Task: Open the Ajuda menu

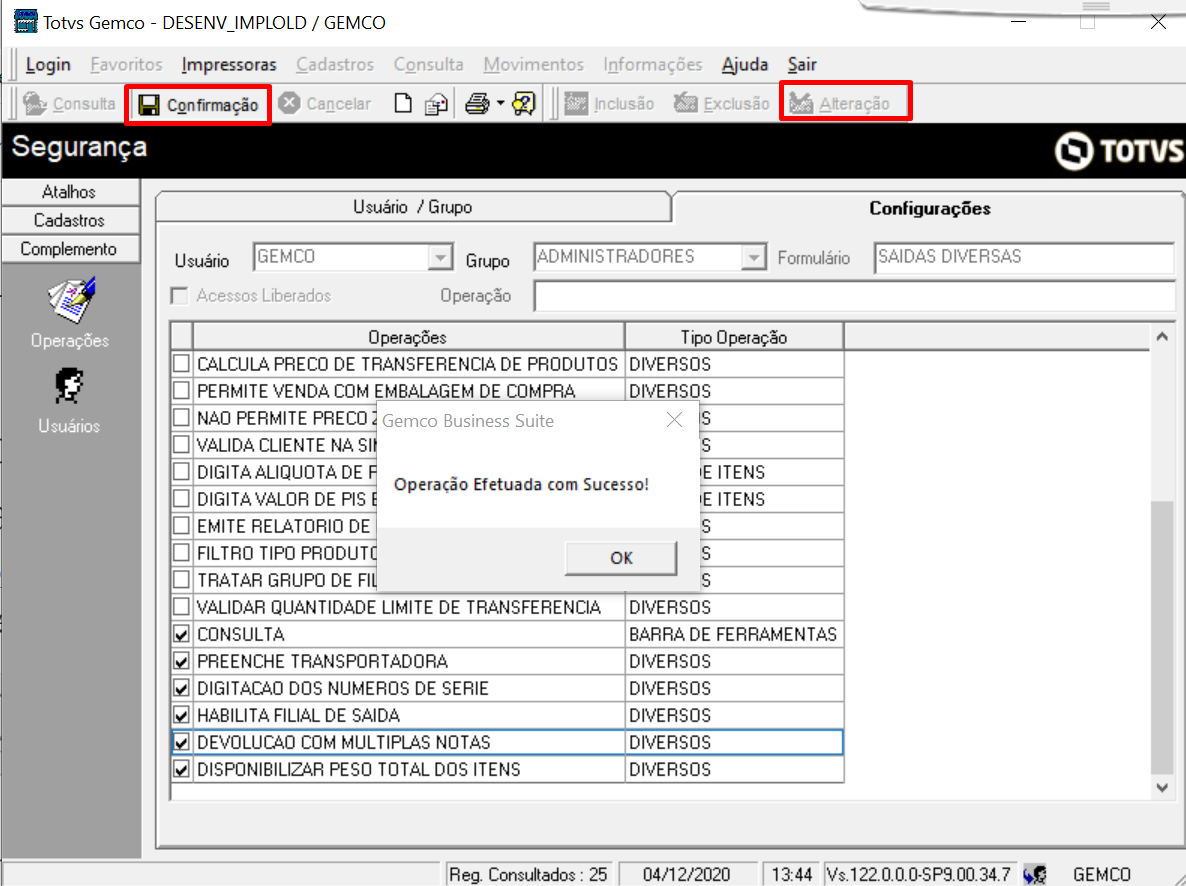Action: [x=744, y=64]
